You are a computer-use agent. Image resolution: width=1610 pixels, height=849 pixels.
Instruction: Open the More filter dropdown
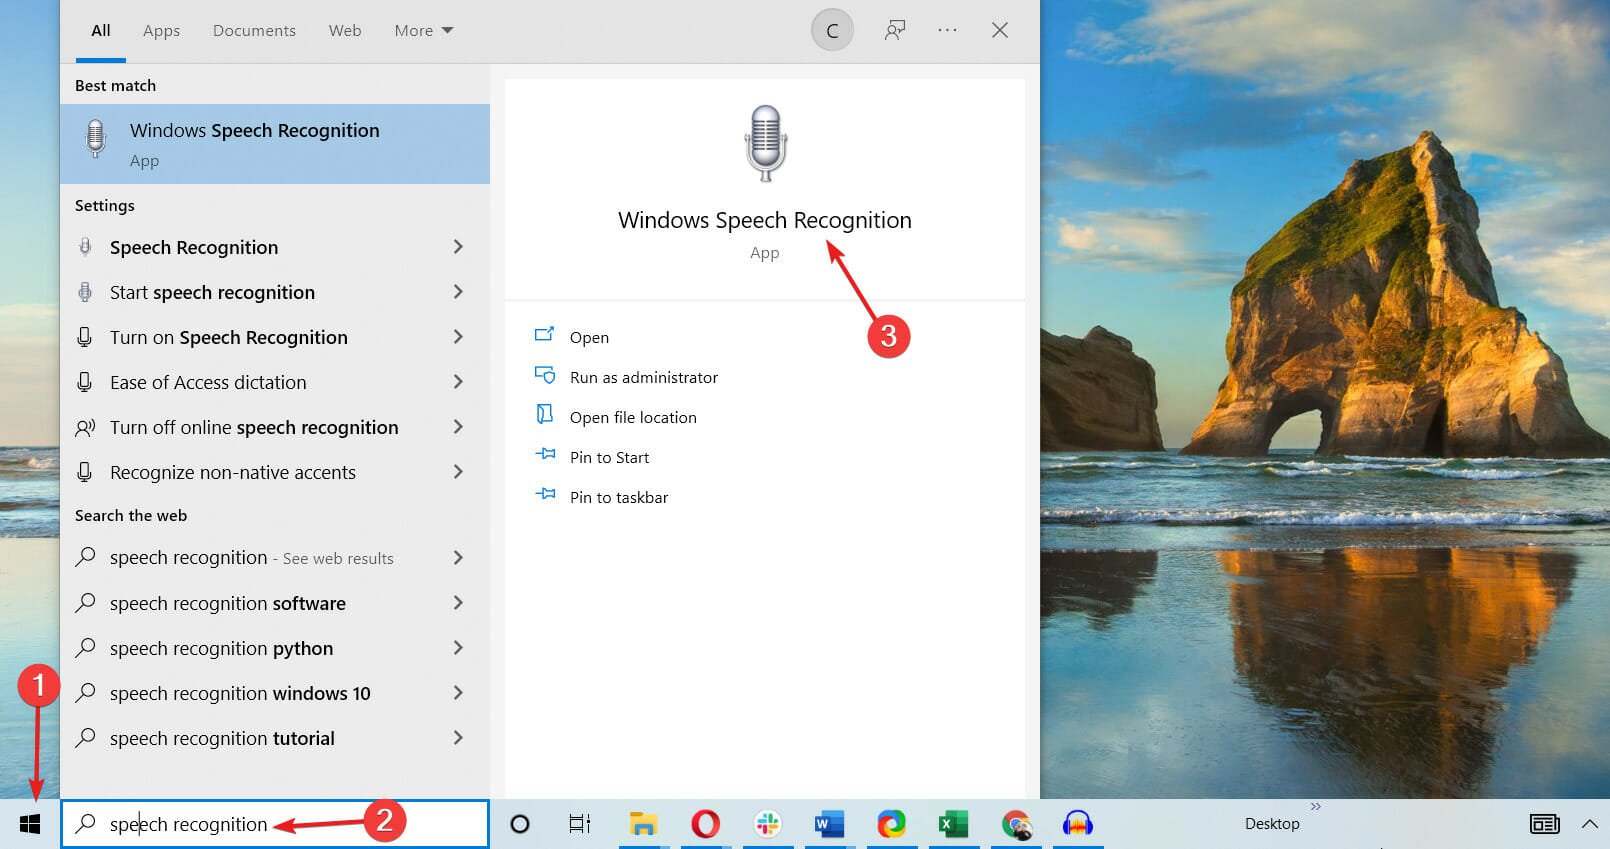[x=423, y=31]
